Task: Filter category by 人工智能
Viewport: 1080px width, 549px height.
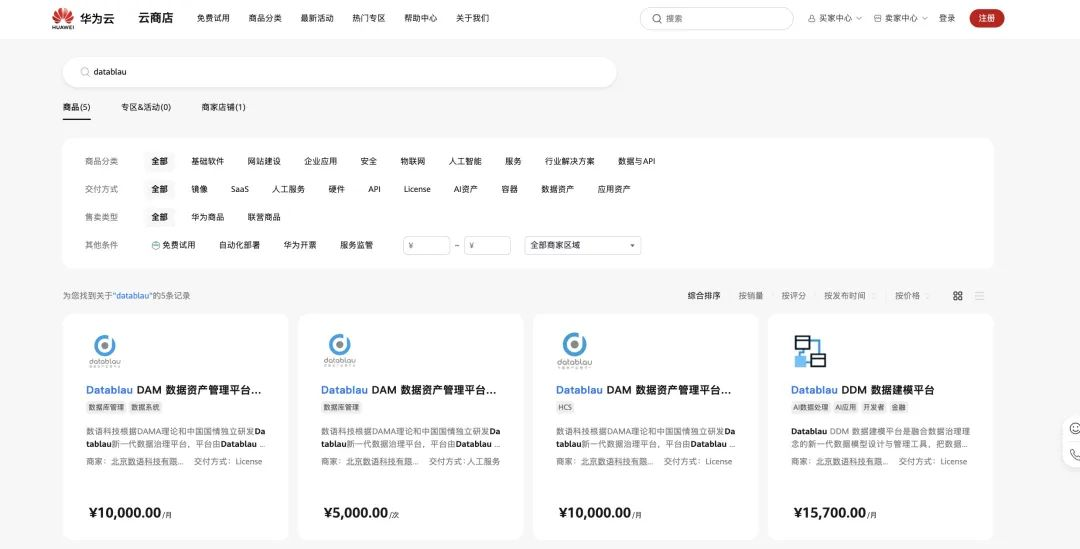Action: (x=465, y=161)
